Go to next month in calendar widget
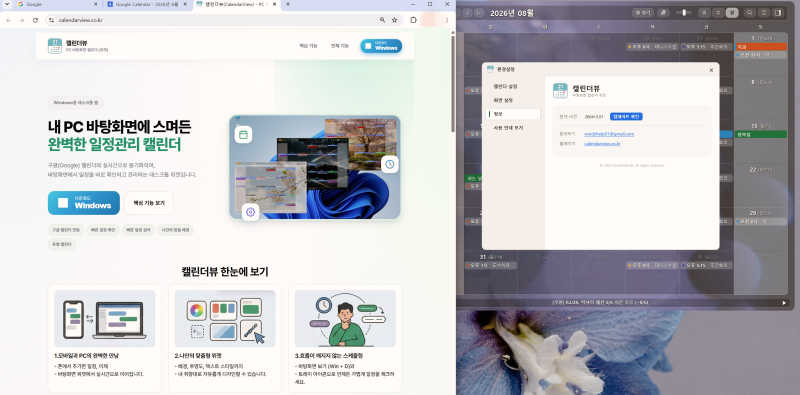This screenshot has width=800, height=395. (479, 13)
